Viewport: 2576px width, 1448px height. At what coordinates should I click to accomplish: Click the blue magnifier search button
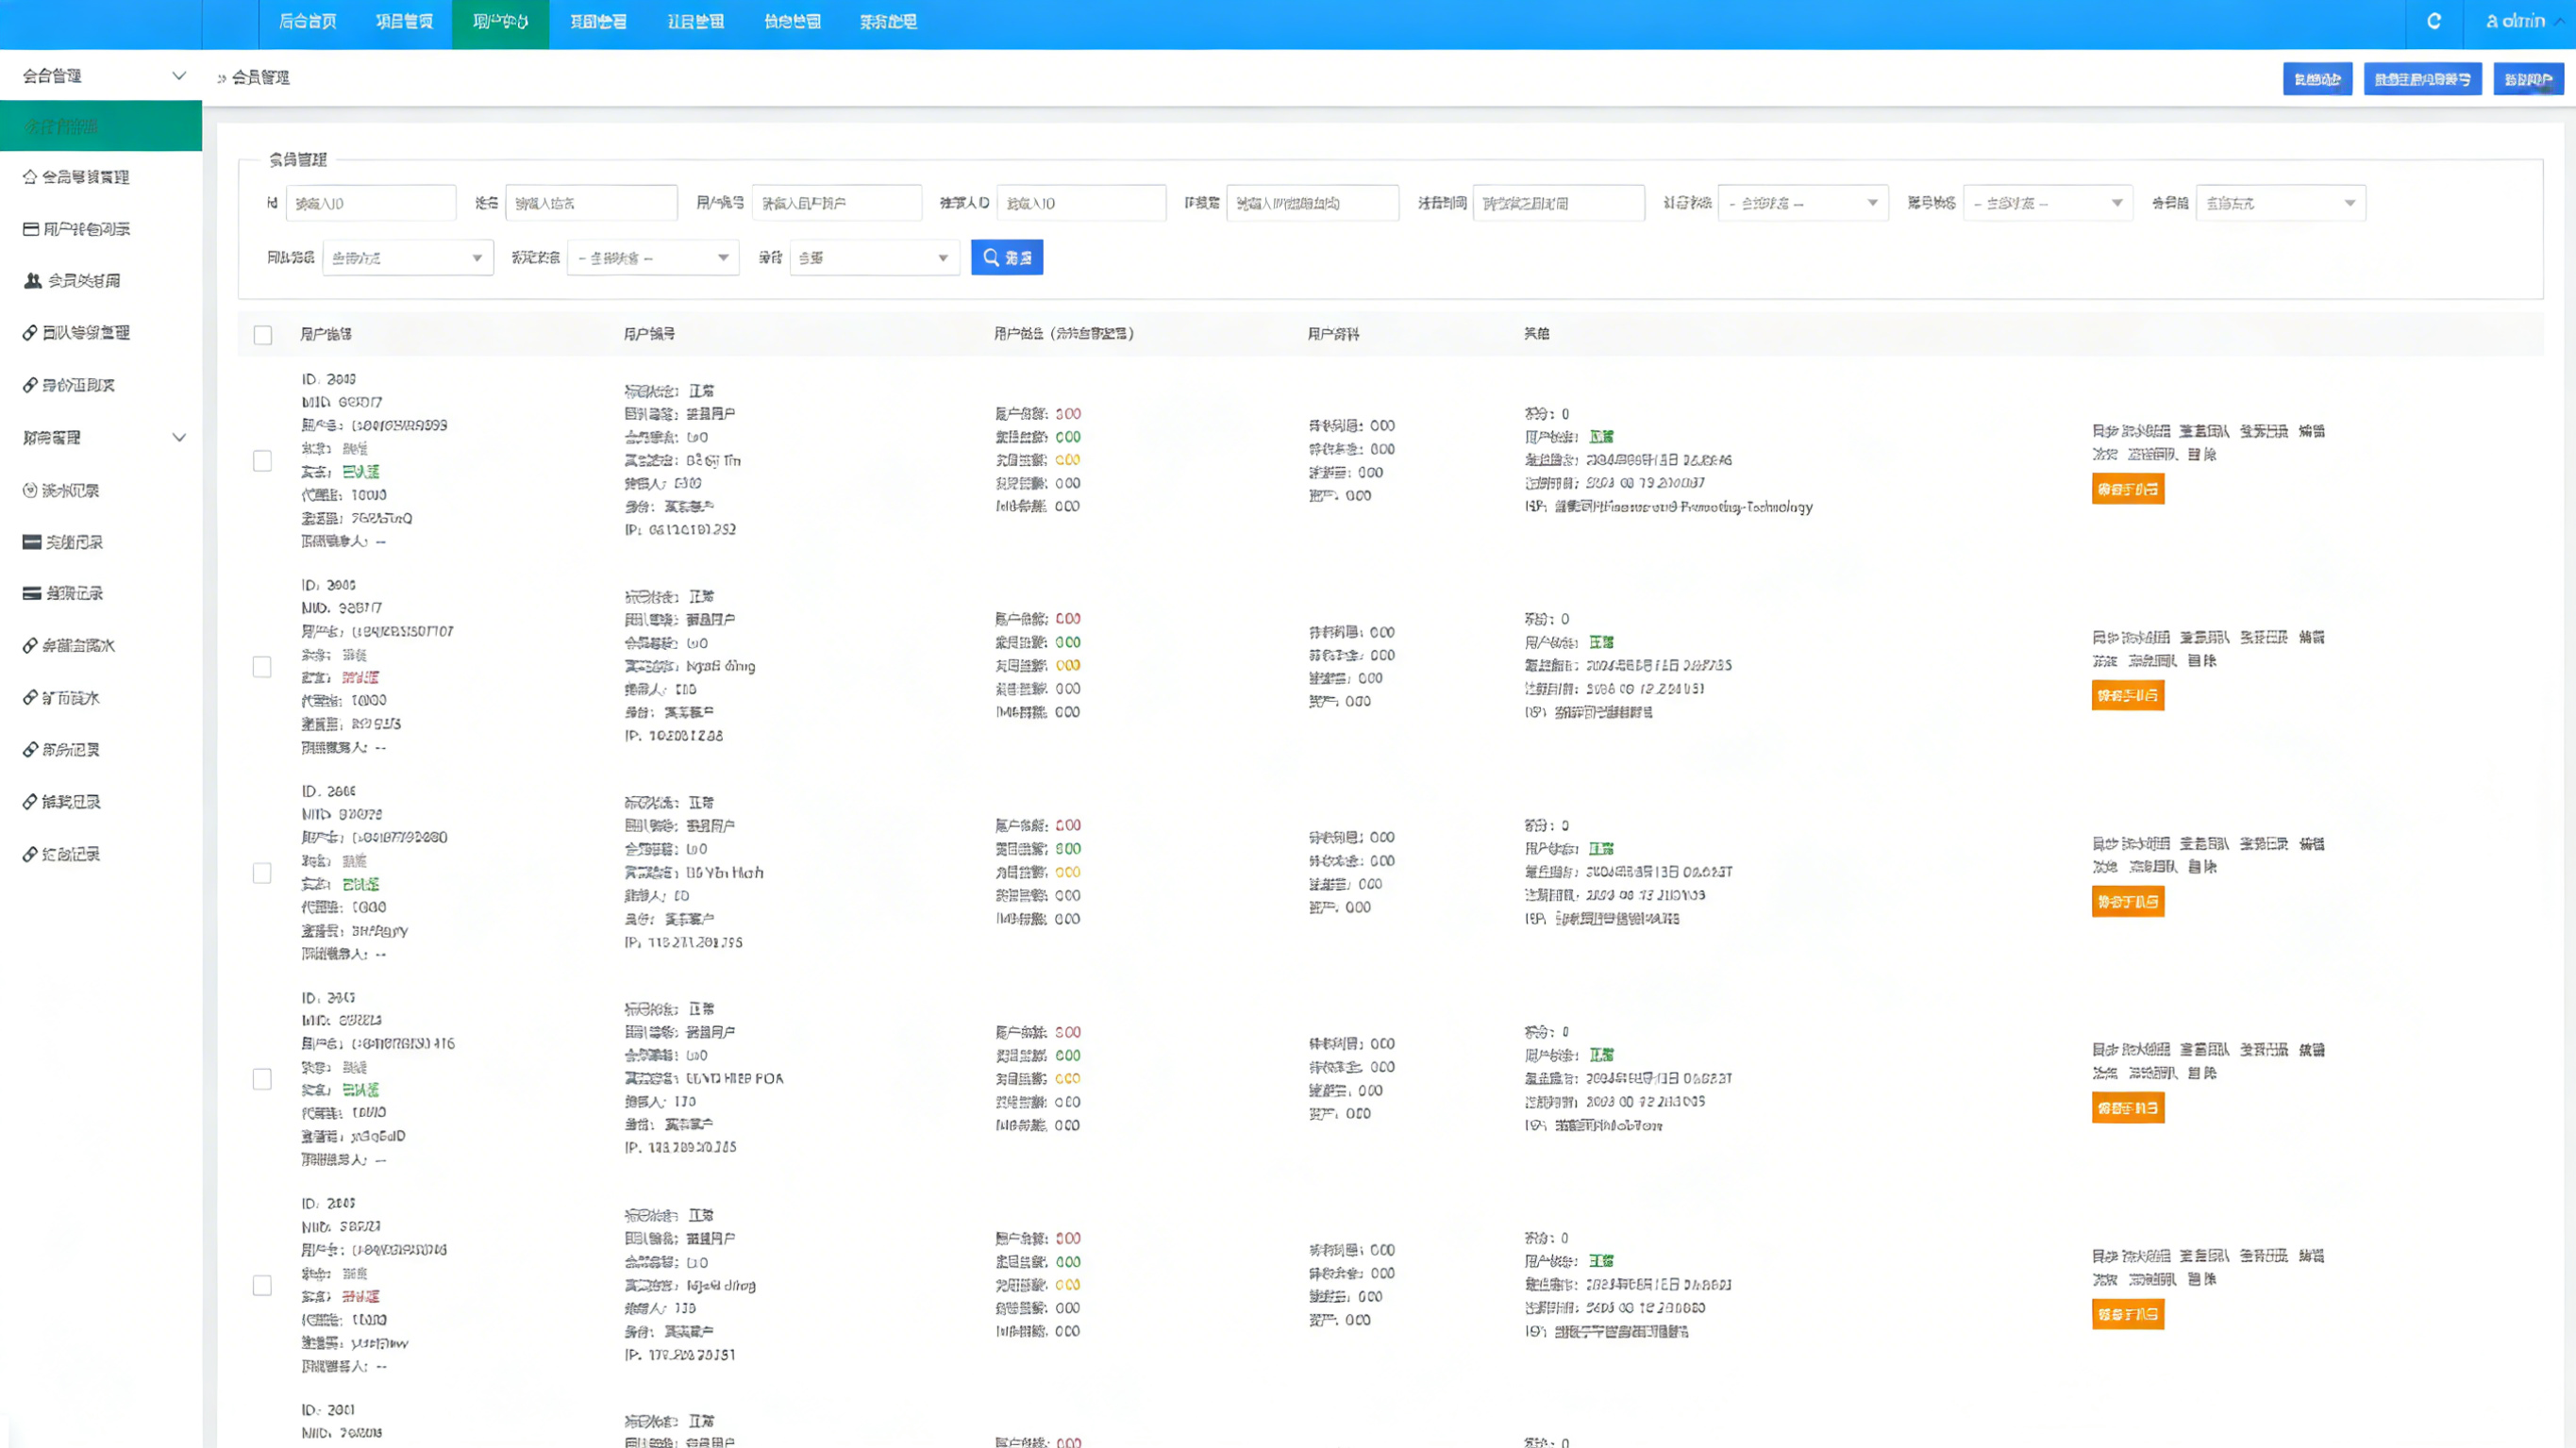click(x=1006, y=258)
